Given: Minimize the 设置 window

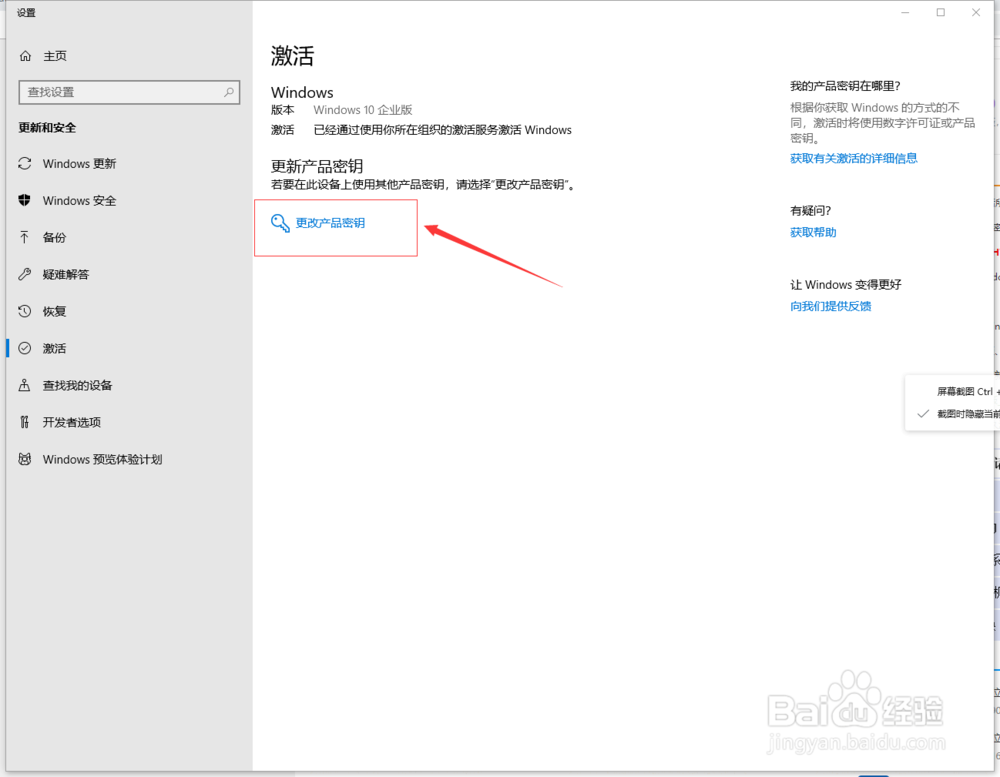Looking at the screenshot, I should pyautogui.click(x=905, y=12).
